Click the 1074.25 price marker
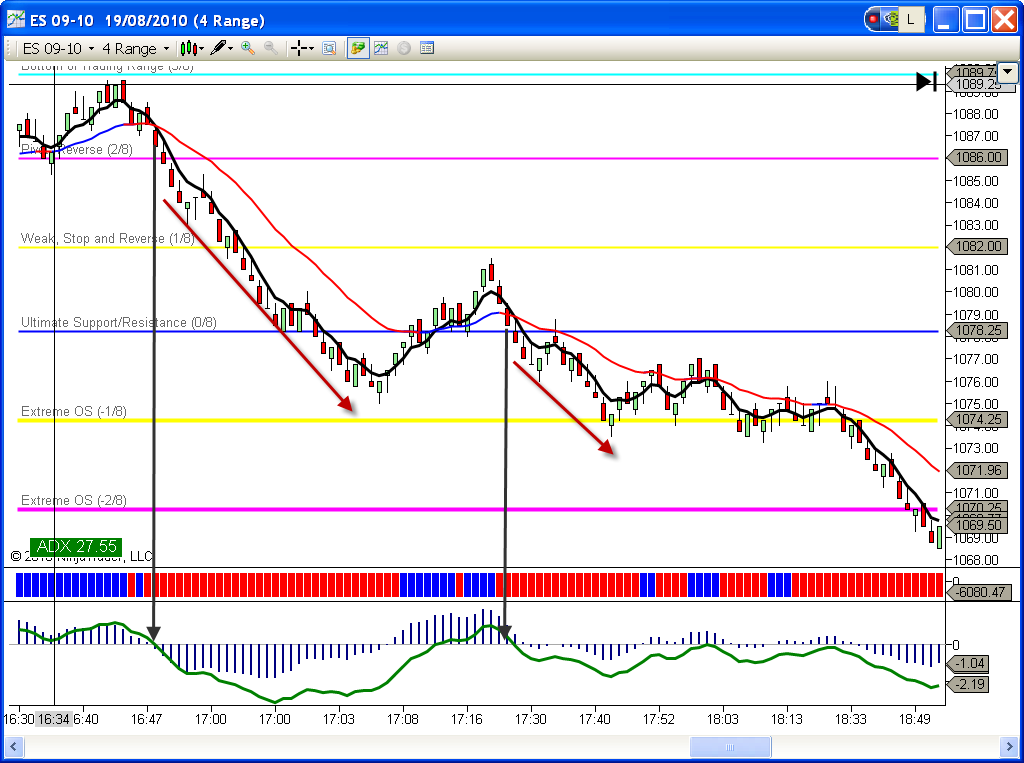 (x=977, y=419)
